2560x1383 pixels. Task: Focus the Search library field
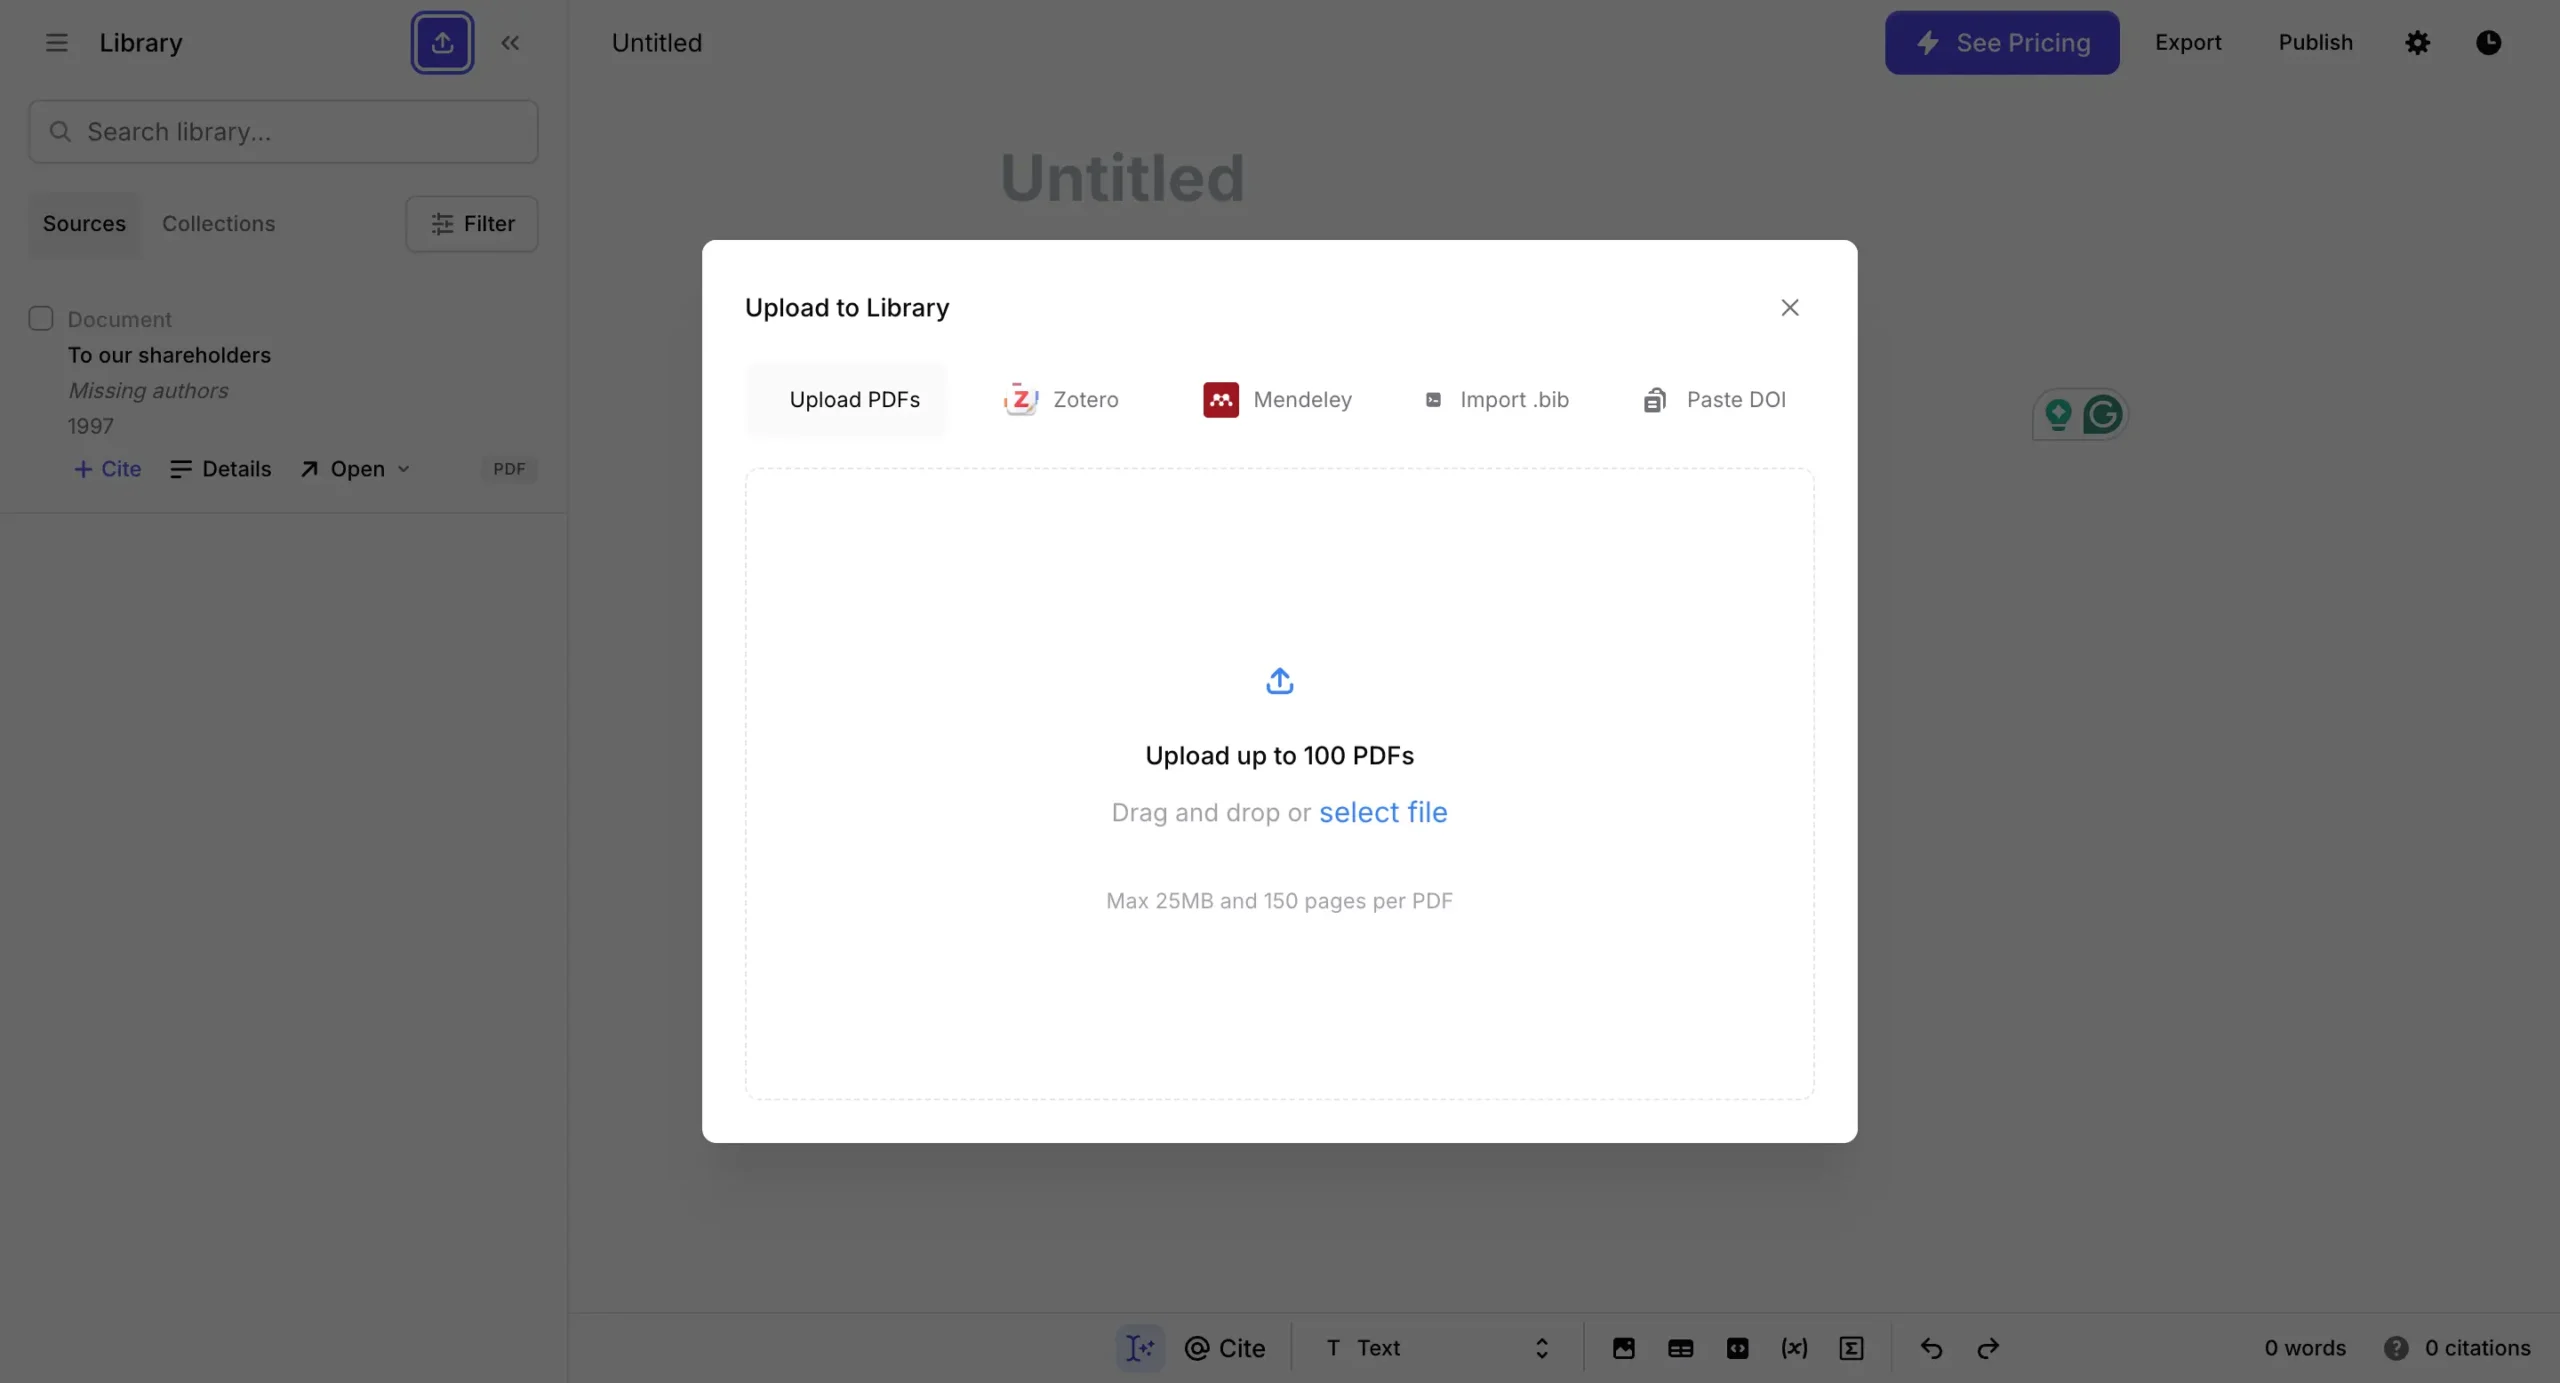[283, 132]
